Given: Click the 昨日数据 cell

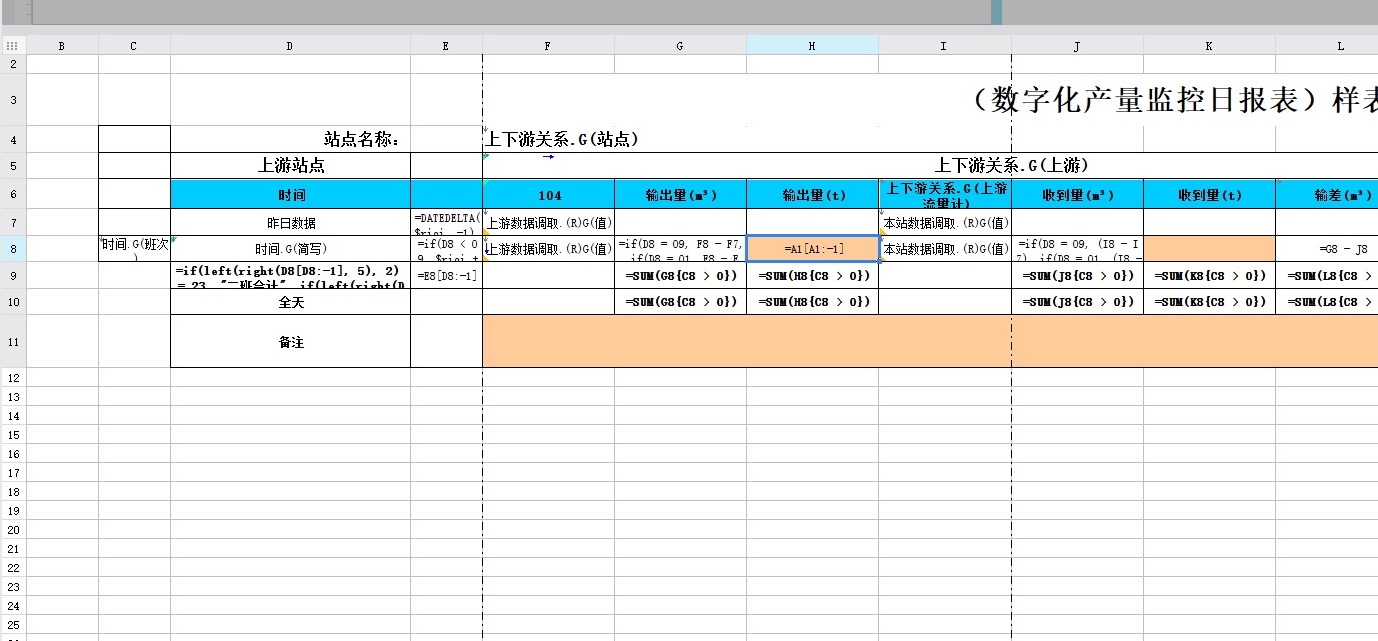Looking at the screenshot, I should (290, 222).
